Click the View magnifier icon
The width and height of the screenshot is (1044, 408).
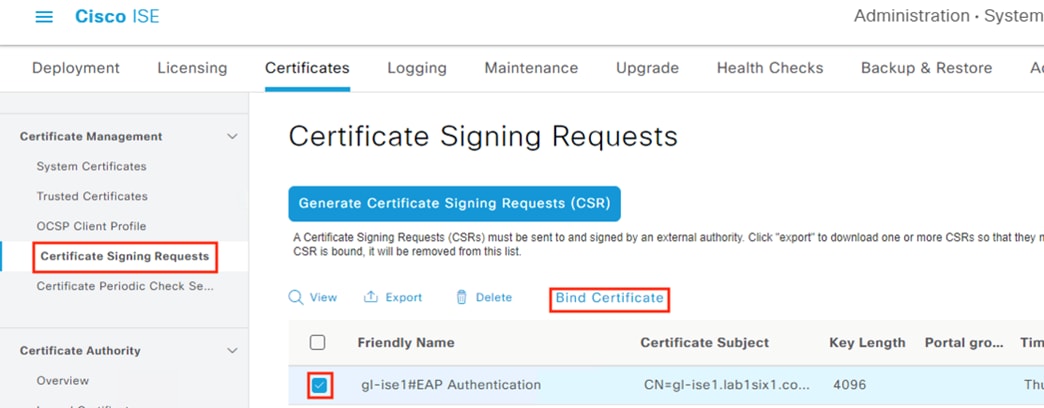296,298
